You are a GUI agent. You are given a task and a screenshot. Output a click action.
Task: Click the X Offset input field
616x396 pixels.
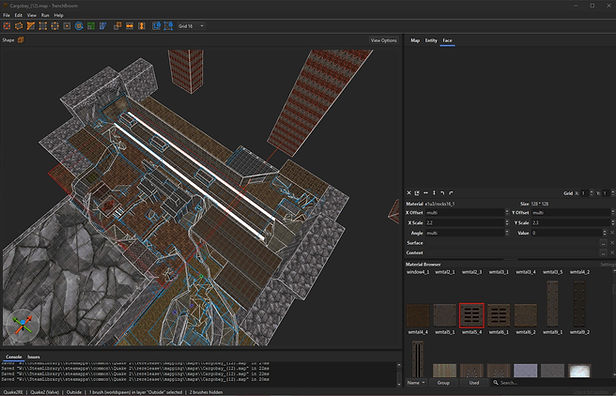[x=465, y=213]
